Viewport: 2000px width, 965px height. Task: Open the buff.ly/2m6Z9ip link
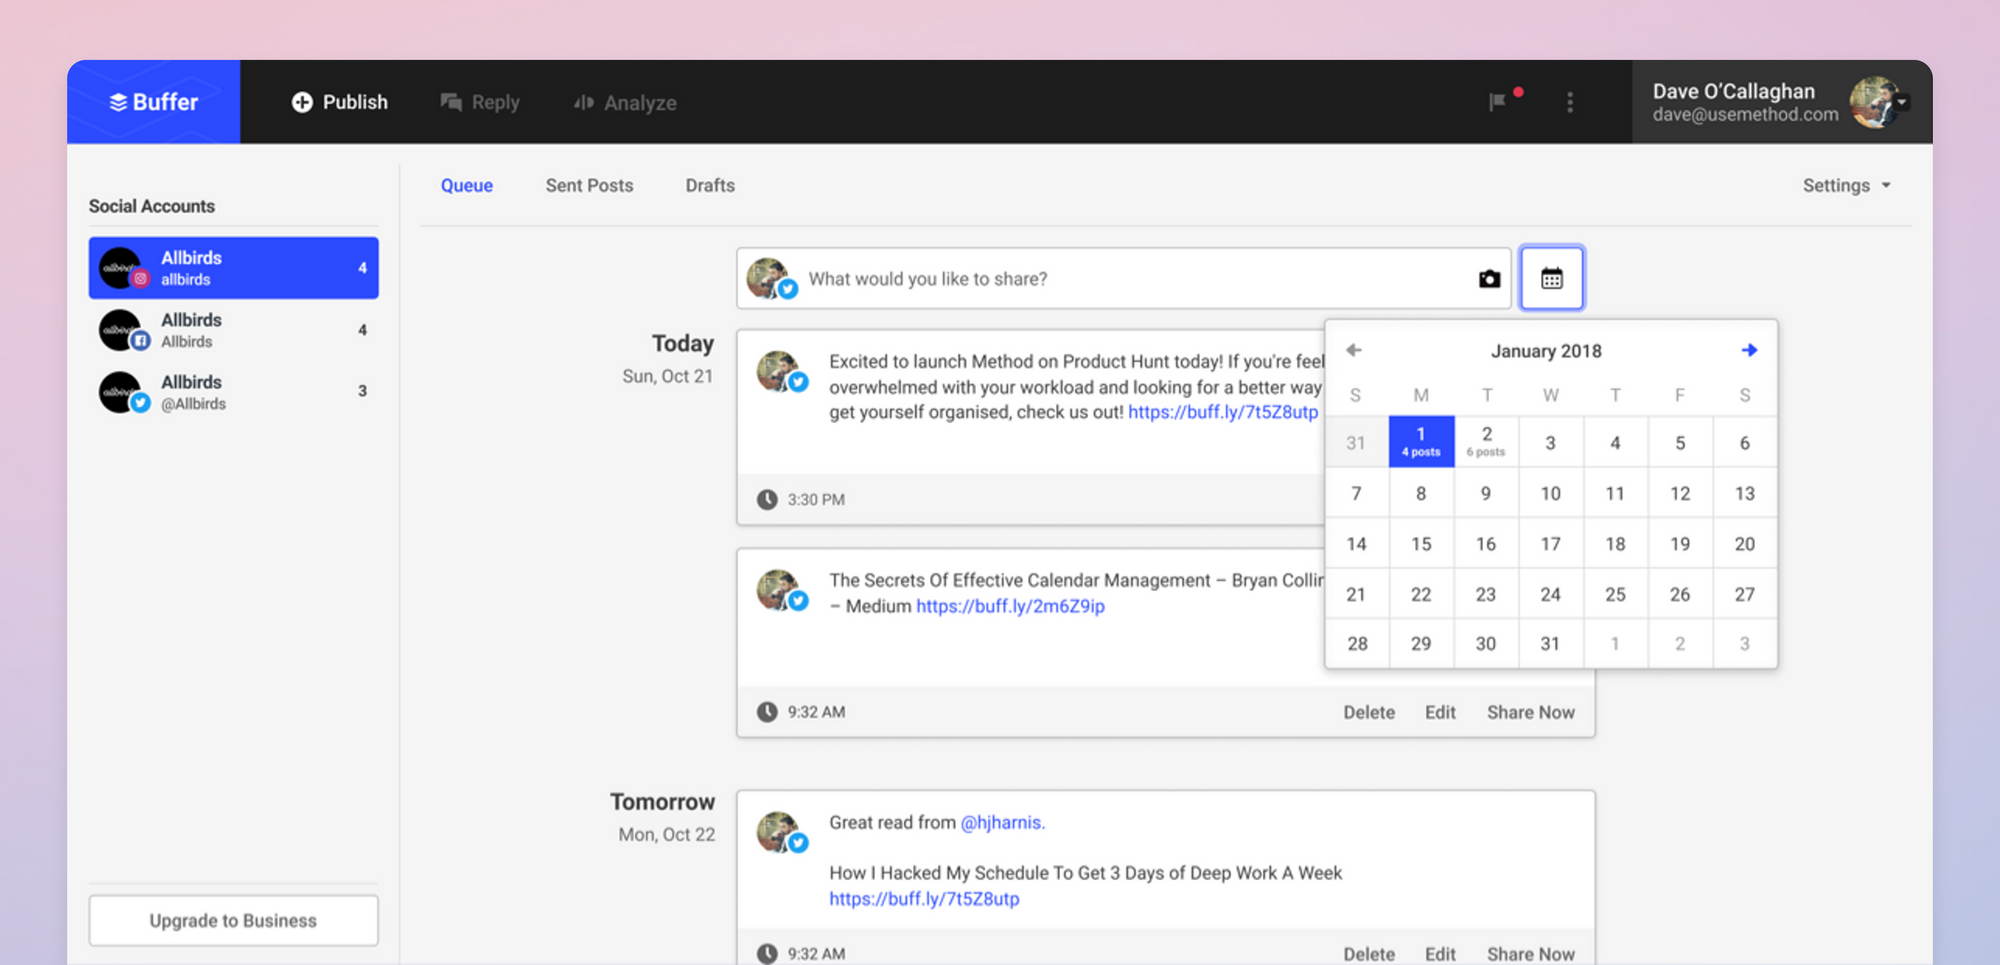[x=1010, y=606]
